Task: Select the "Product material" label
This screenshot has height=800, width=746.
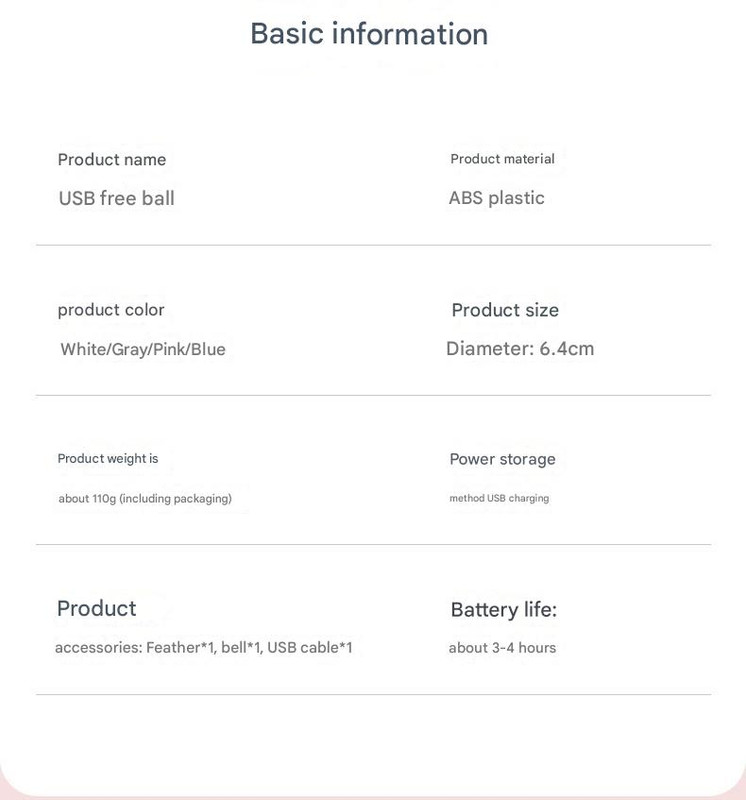Action: [x=502, y=159]
